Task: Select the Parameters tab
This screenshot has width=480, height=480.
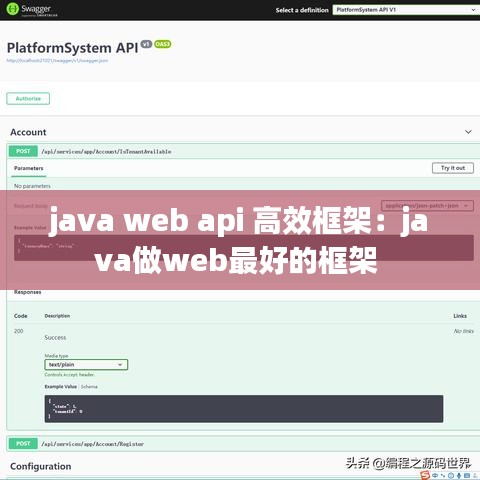Action: click(29, 168)
